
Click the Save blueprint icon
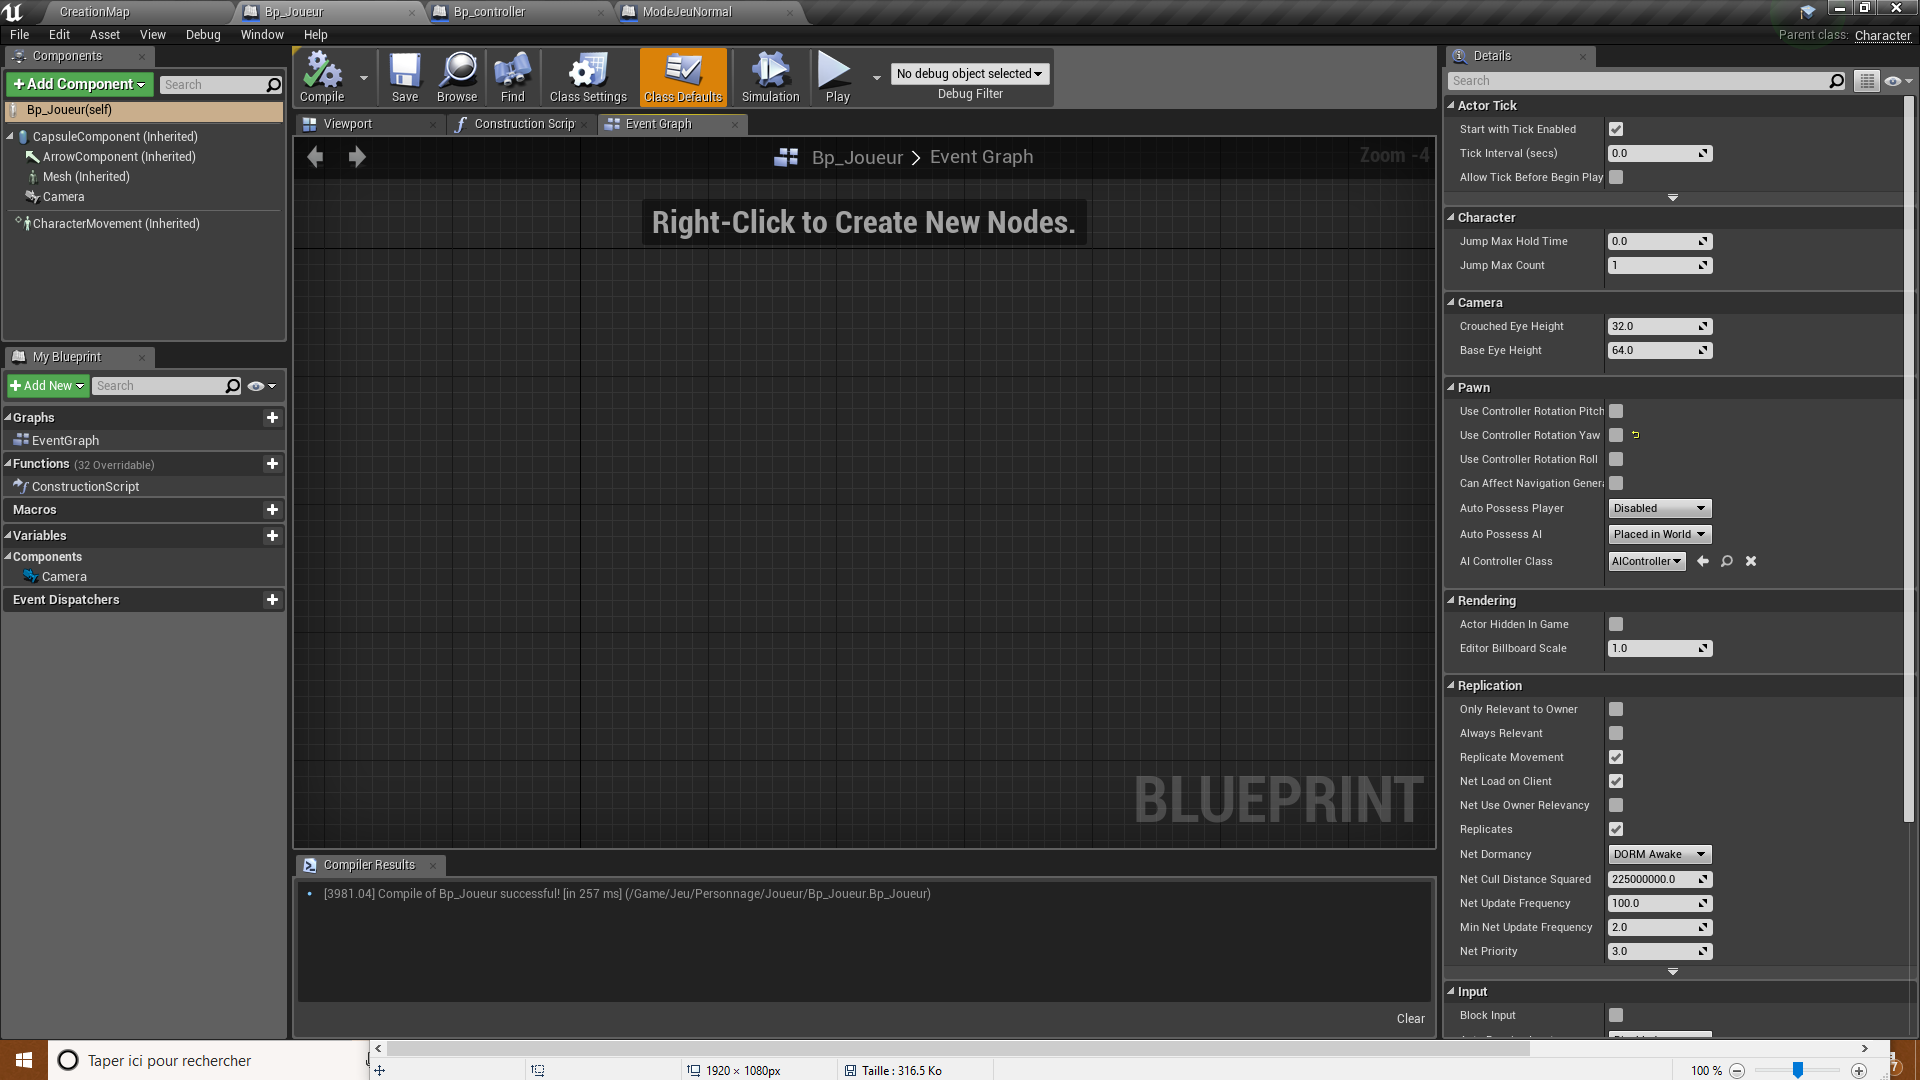tap(405, 72)
